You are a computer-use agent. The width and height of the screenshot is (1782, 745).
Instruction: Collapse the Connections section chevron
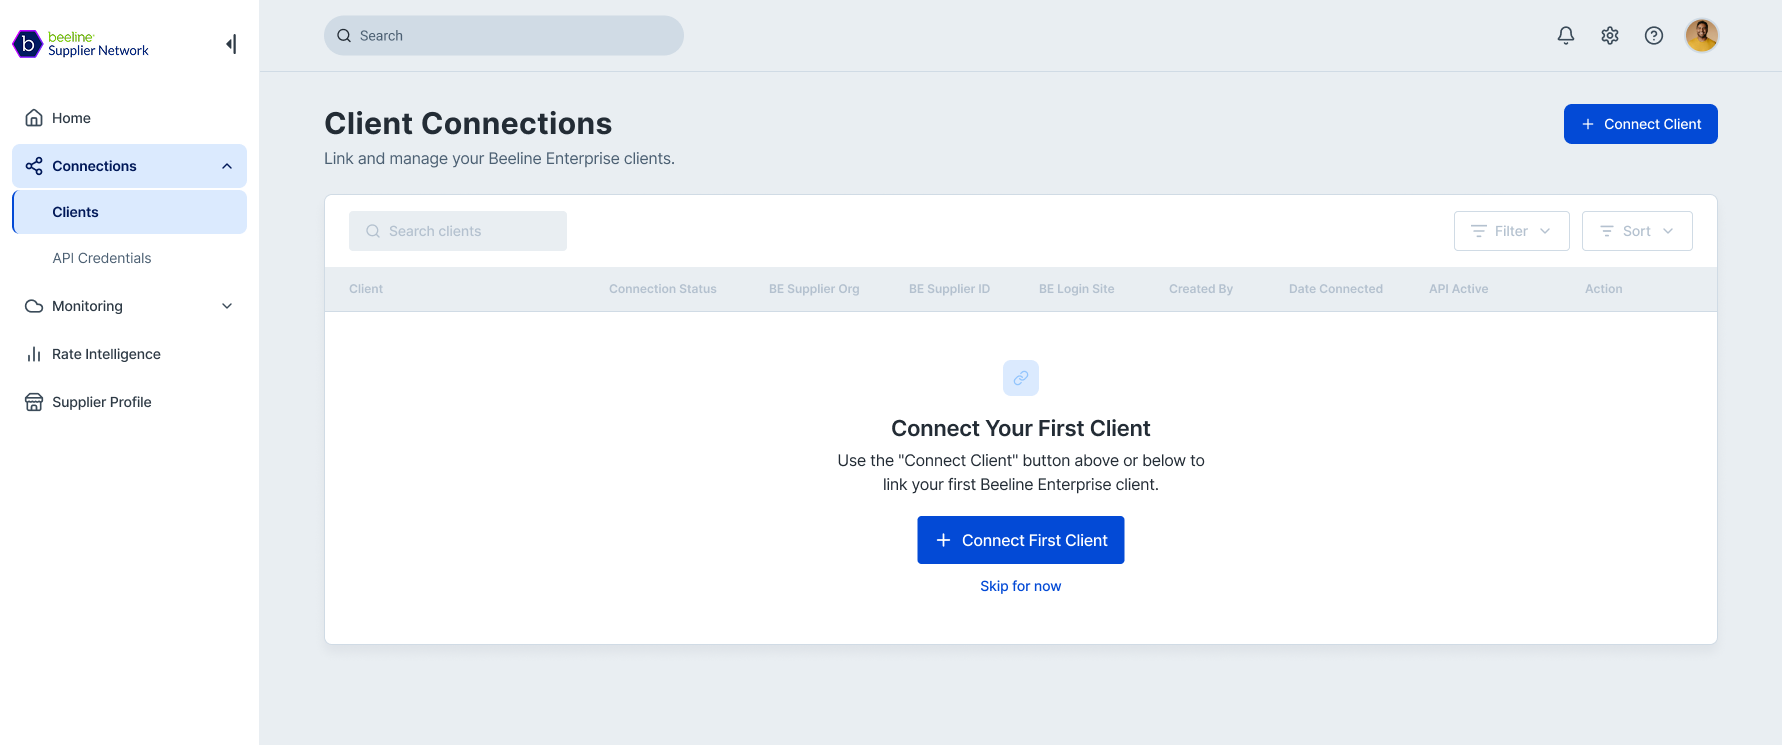tap(227, 166)
